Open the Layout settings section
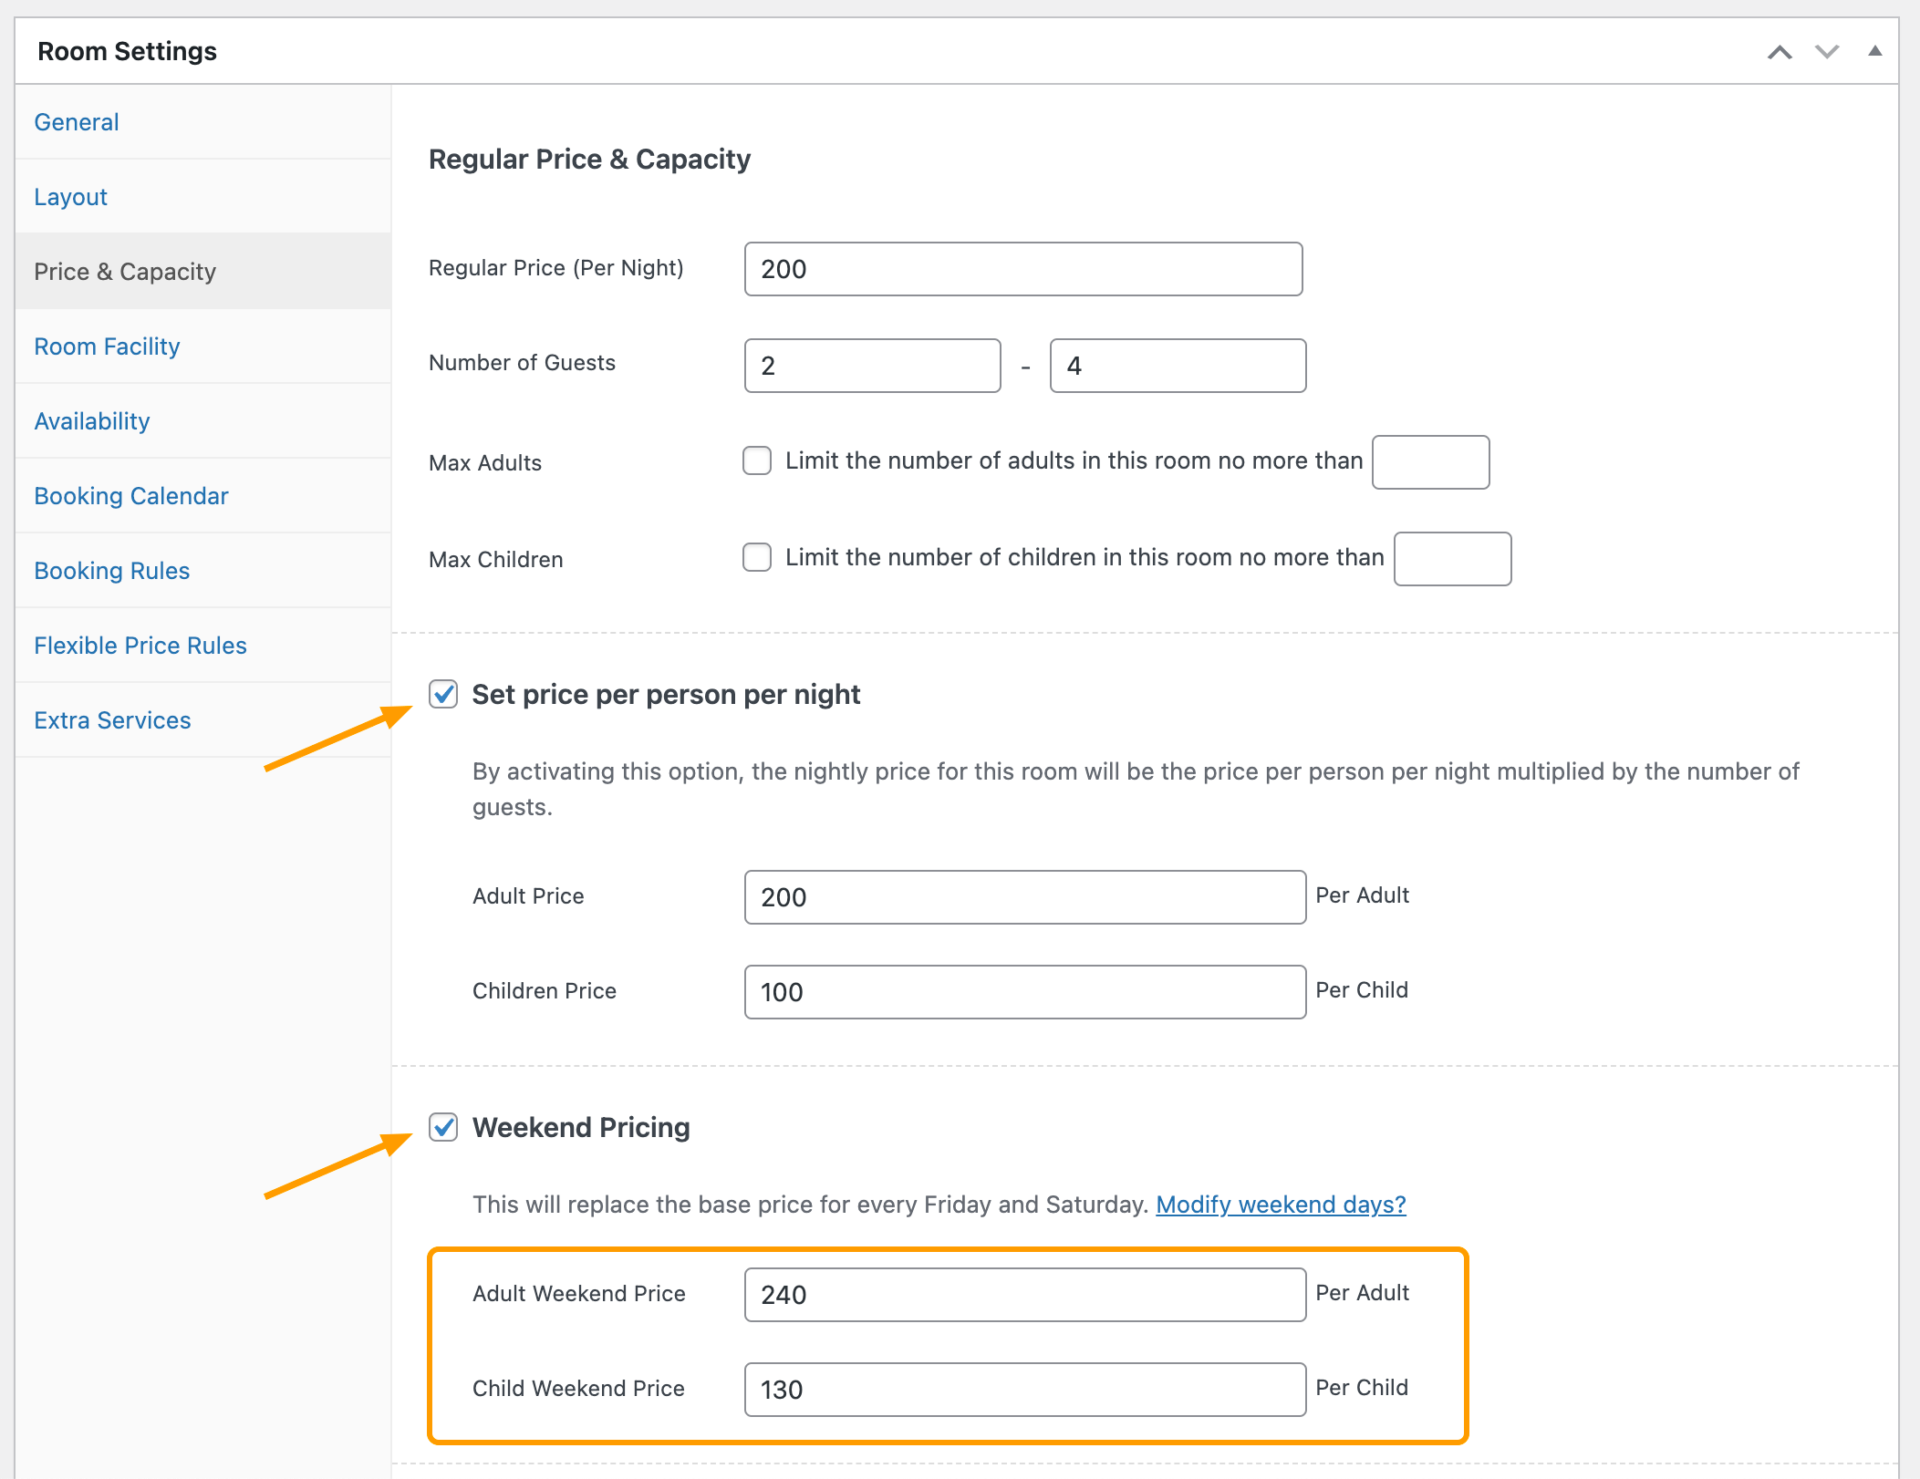This screenshot has height=1479, width=1920. (x=70, y=196)
